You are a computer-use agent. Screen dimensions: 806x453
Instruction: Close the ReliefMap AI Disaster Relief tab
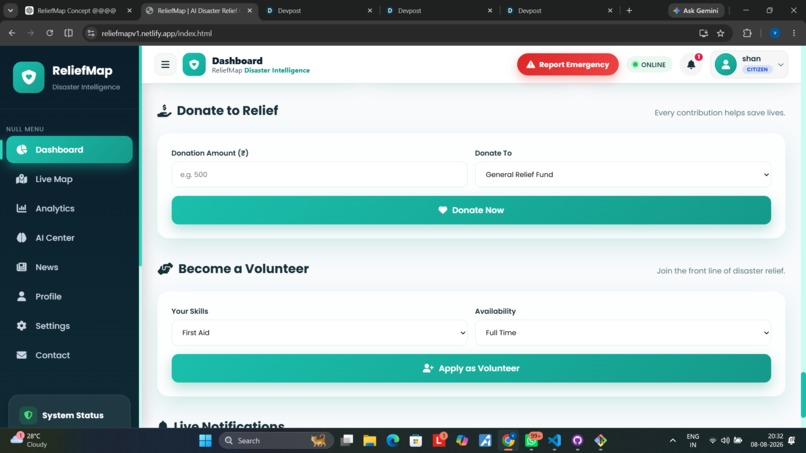pos(250,10)
